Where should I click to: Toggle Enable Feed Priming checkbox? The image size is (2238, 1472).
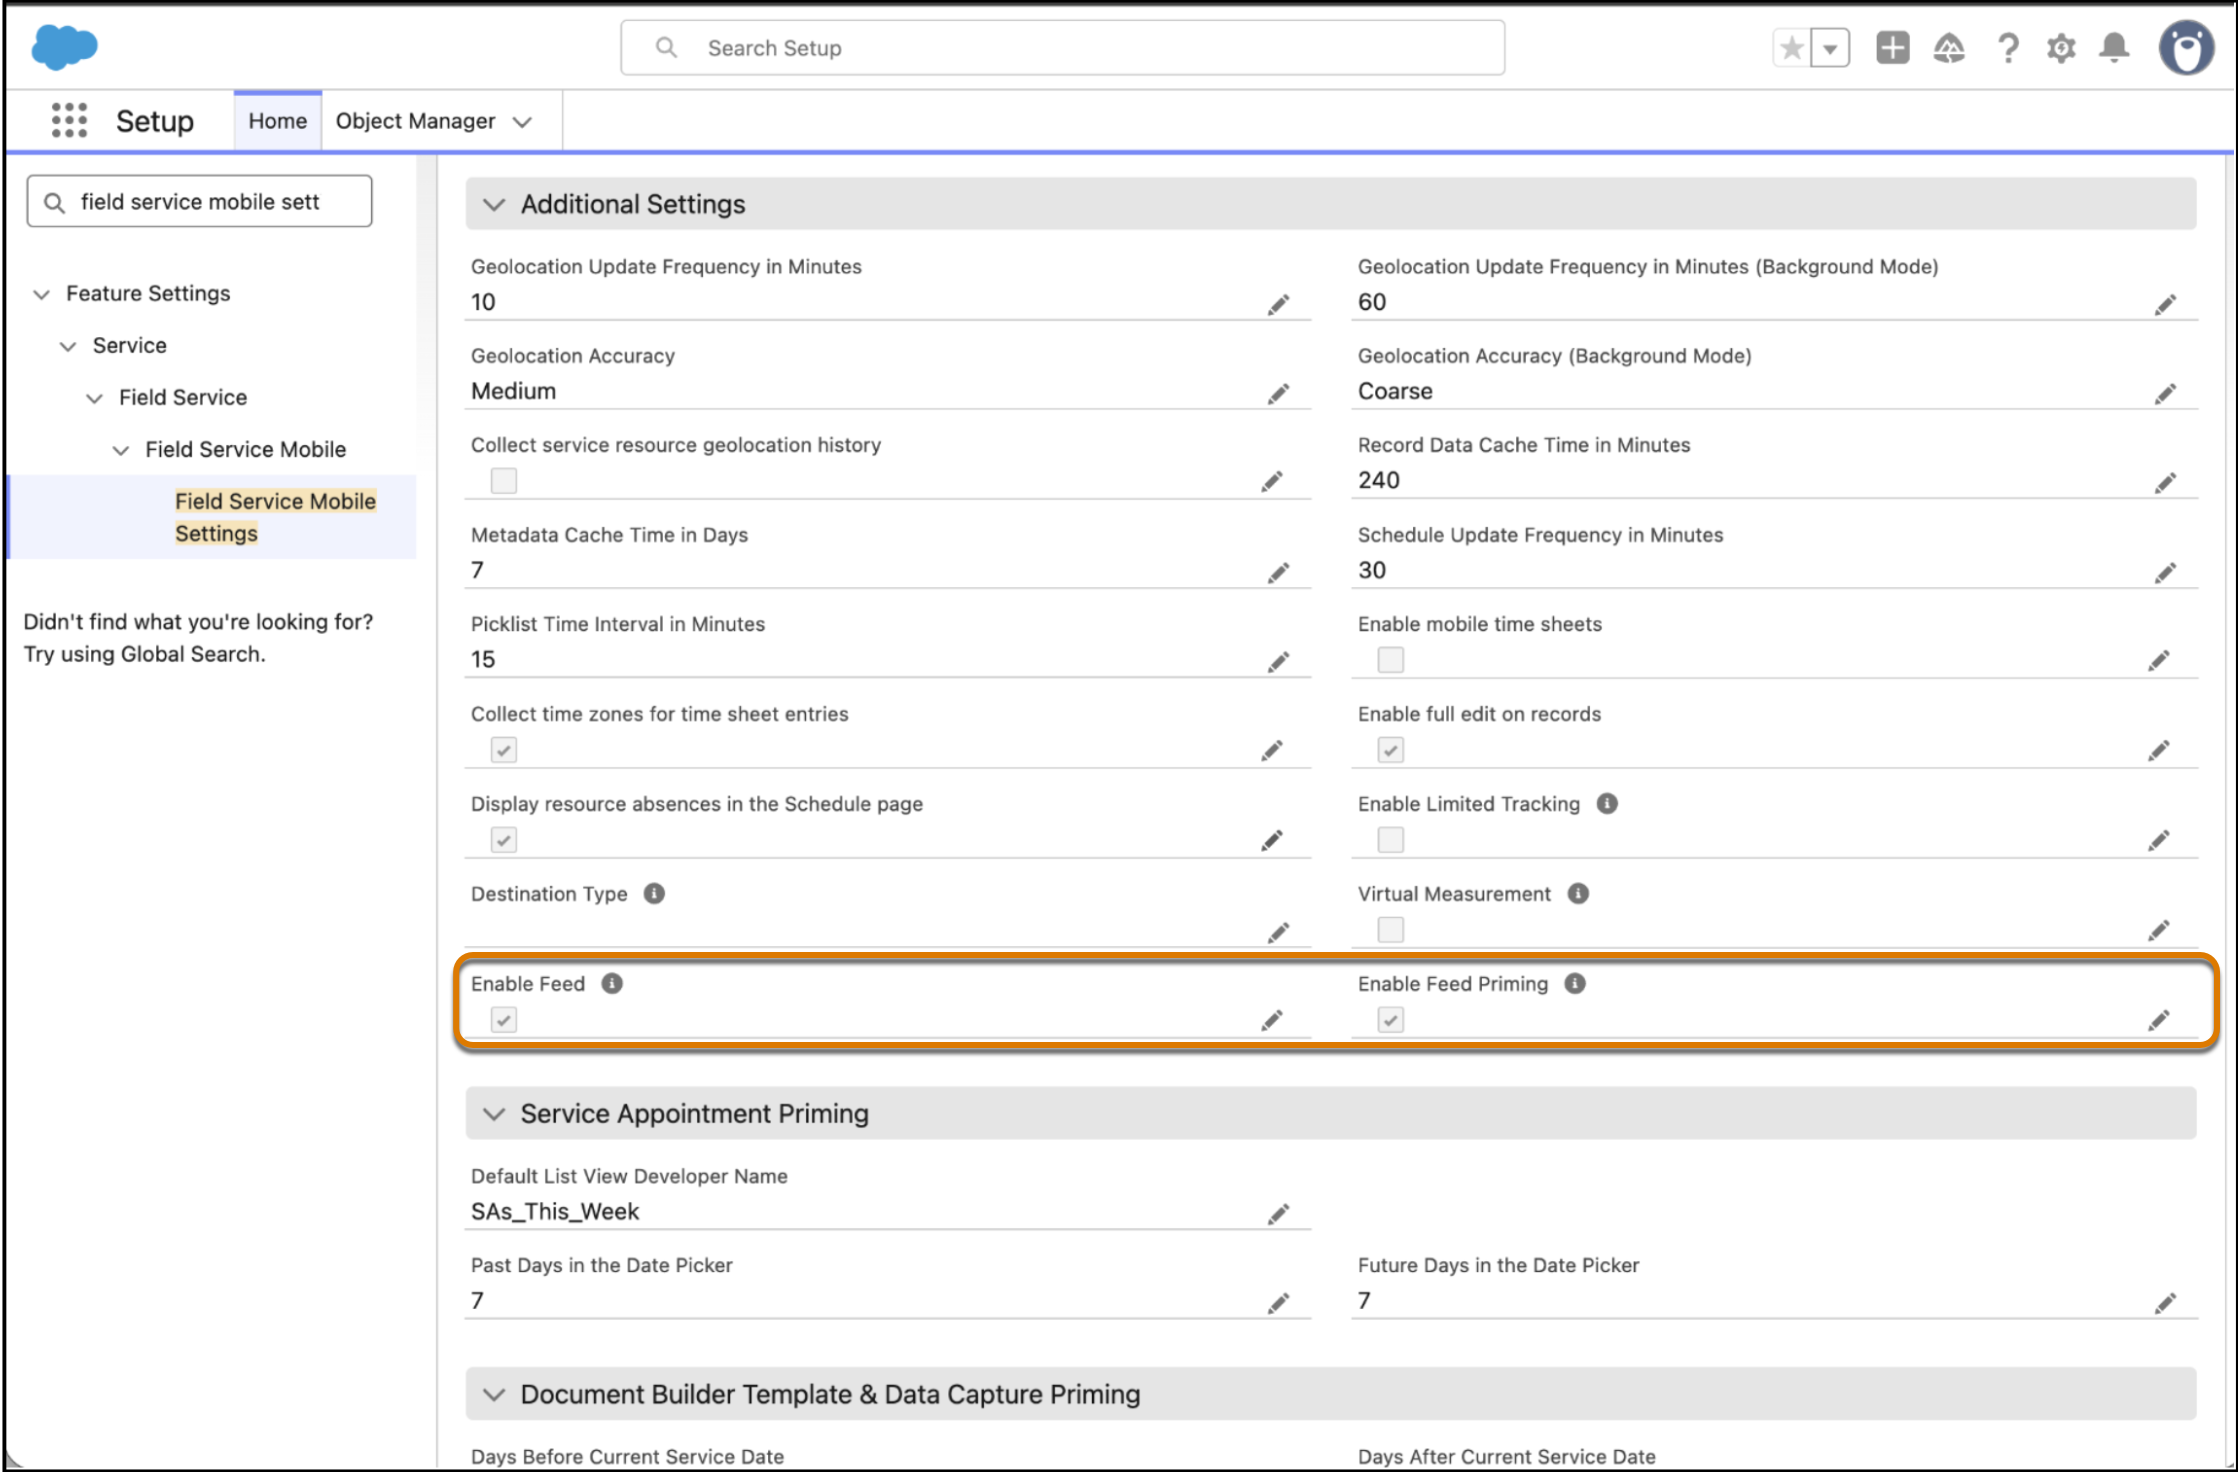tap(1390, 1020)
